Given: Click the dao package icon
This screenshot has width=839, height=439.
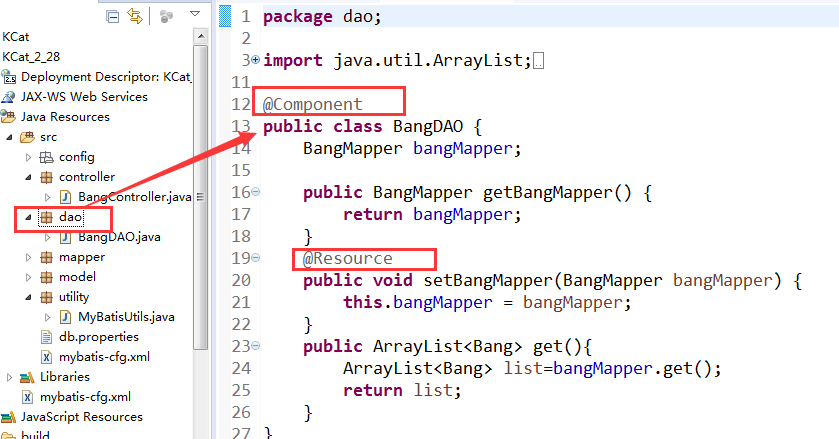Looking at the screenshot, I should [x=47, y=217].
